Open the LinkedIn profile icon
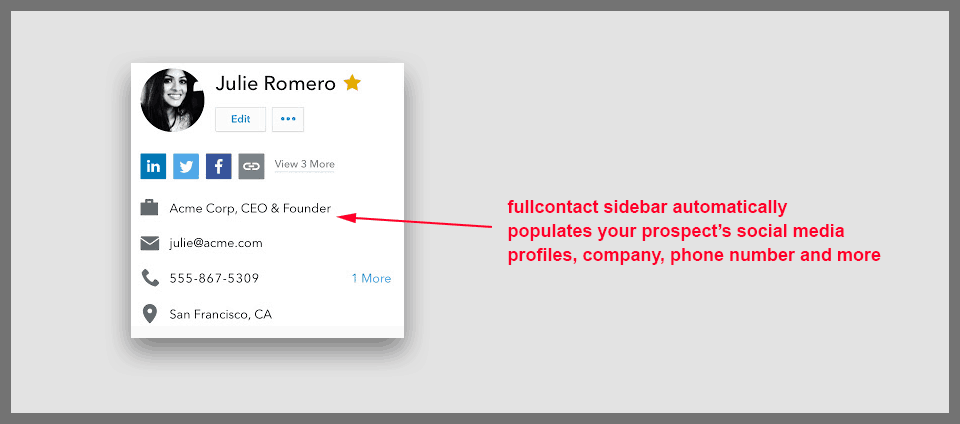The image size is (960, 424). [153, 166]
